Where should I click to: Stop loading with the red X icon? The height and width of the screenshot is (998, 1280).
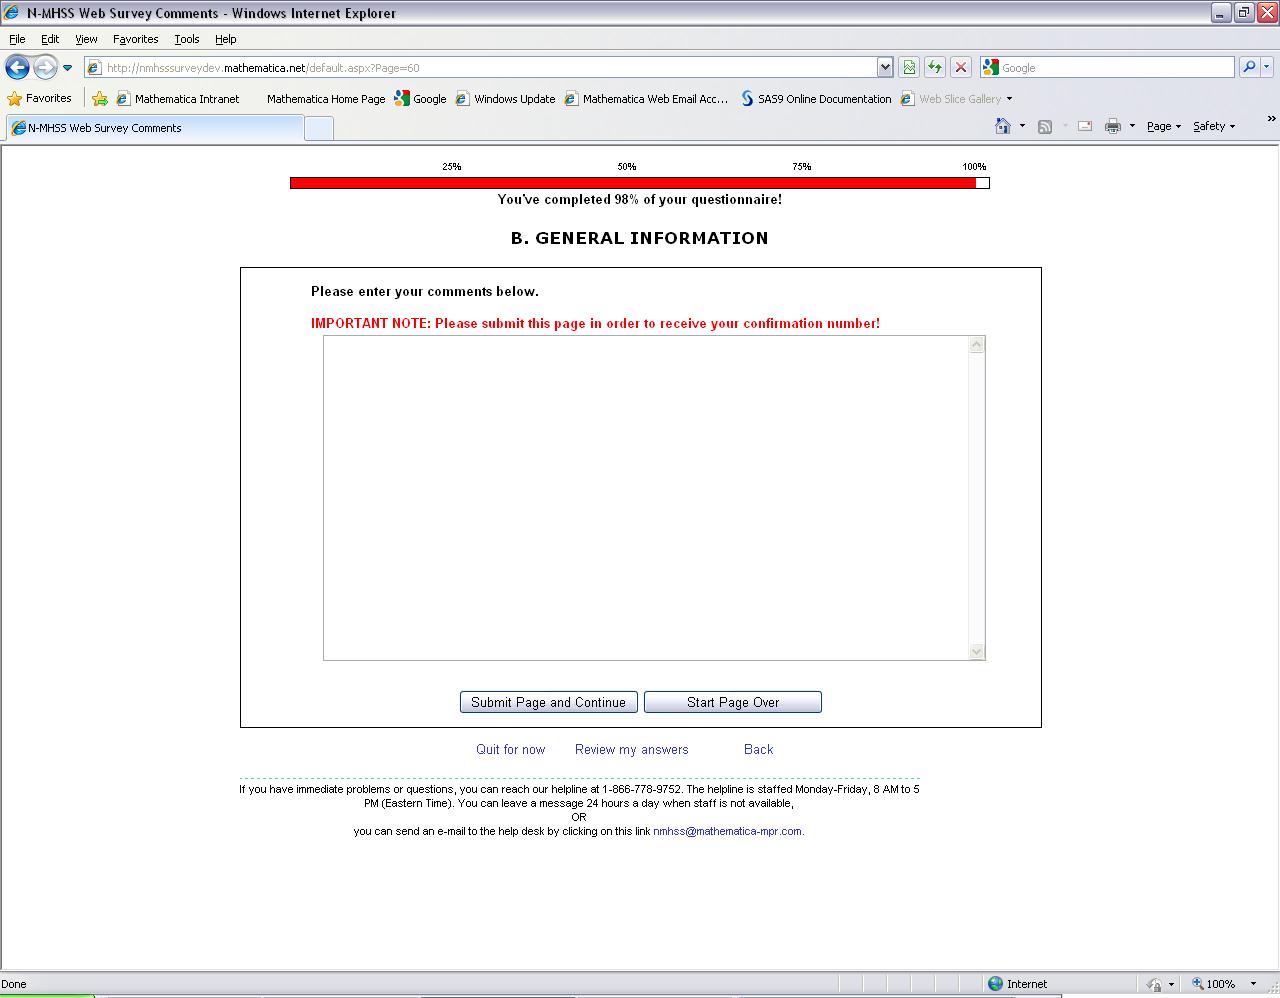[961, 67]
